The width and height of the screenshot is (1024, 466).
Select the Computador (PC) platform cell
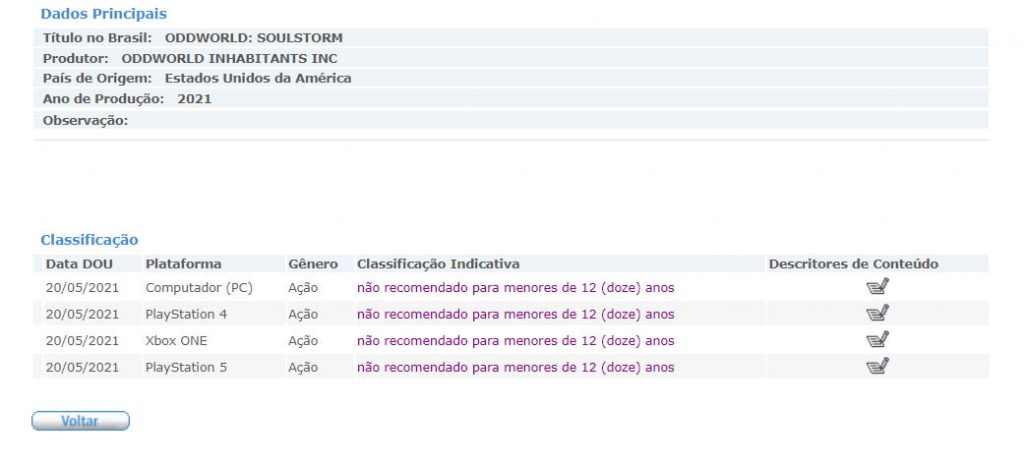point(199,287)
